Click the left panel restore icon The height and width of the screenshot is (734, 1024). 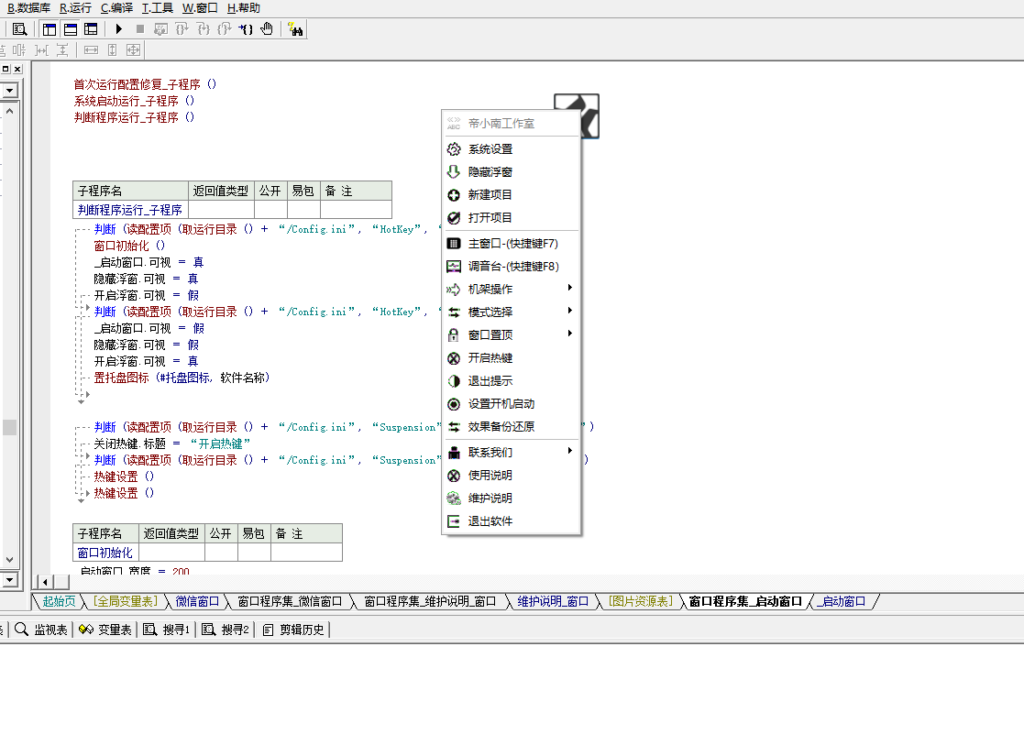click(x=5, y=69)
